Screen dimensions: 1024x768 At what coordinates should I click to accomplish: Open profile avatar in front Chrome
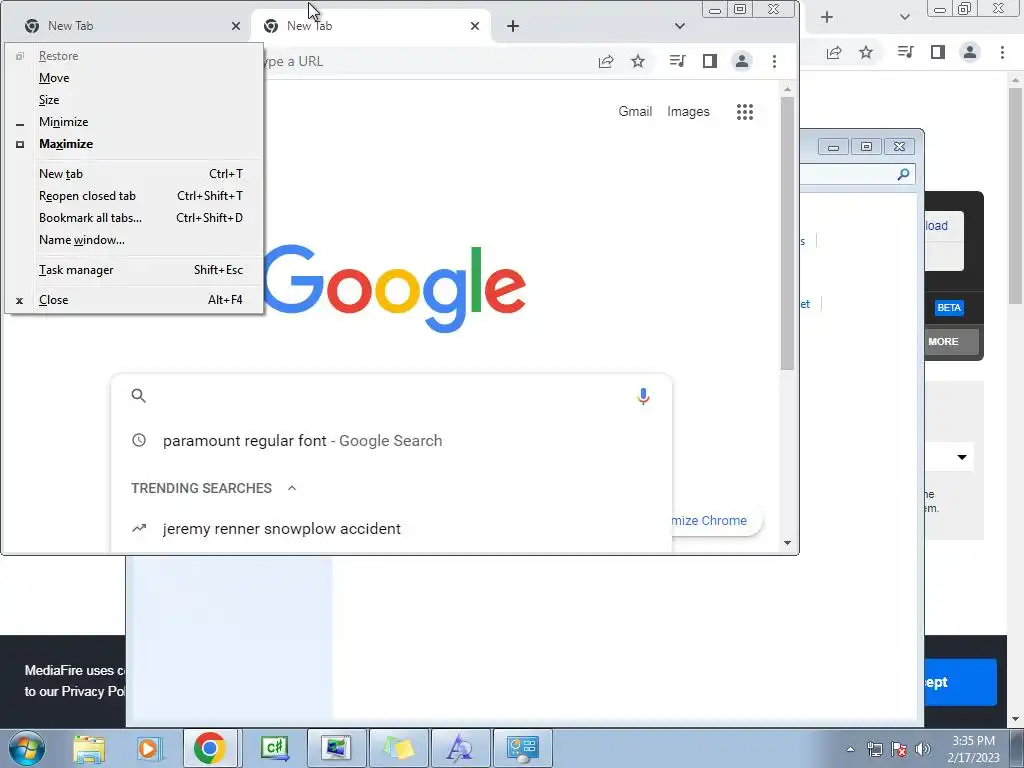(742, 61)
